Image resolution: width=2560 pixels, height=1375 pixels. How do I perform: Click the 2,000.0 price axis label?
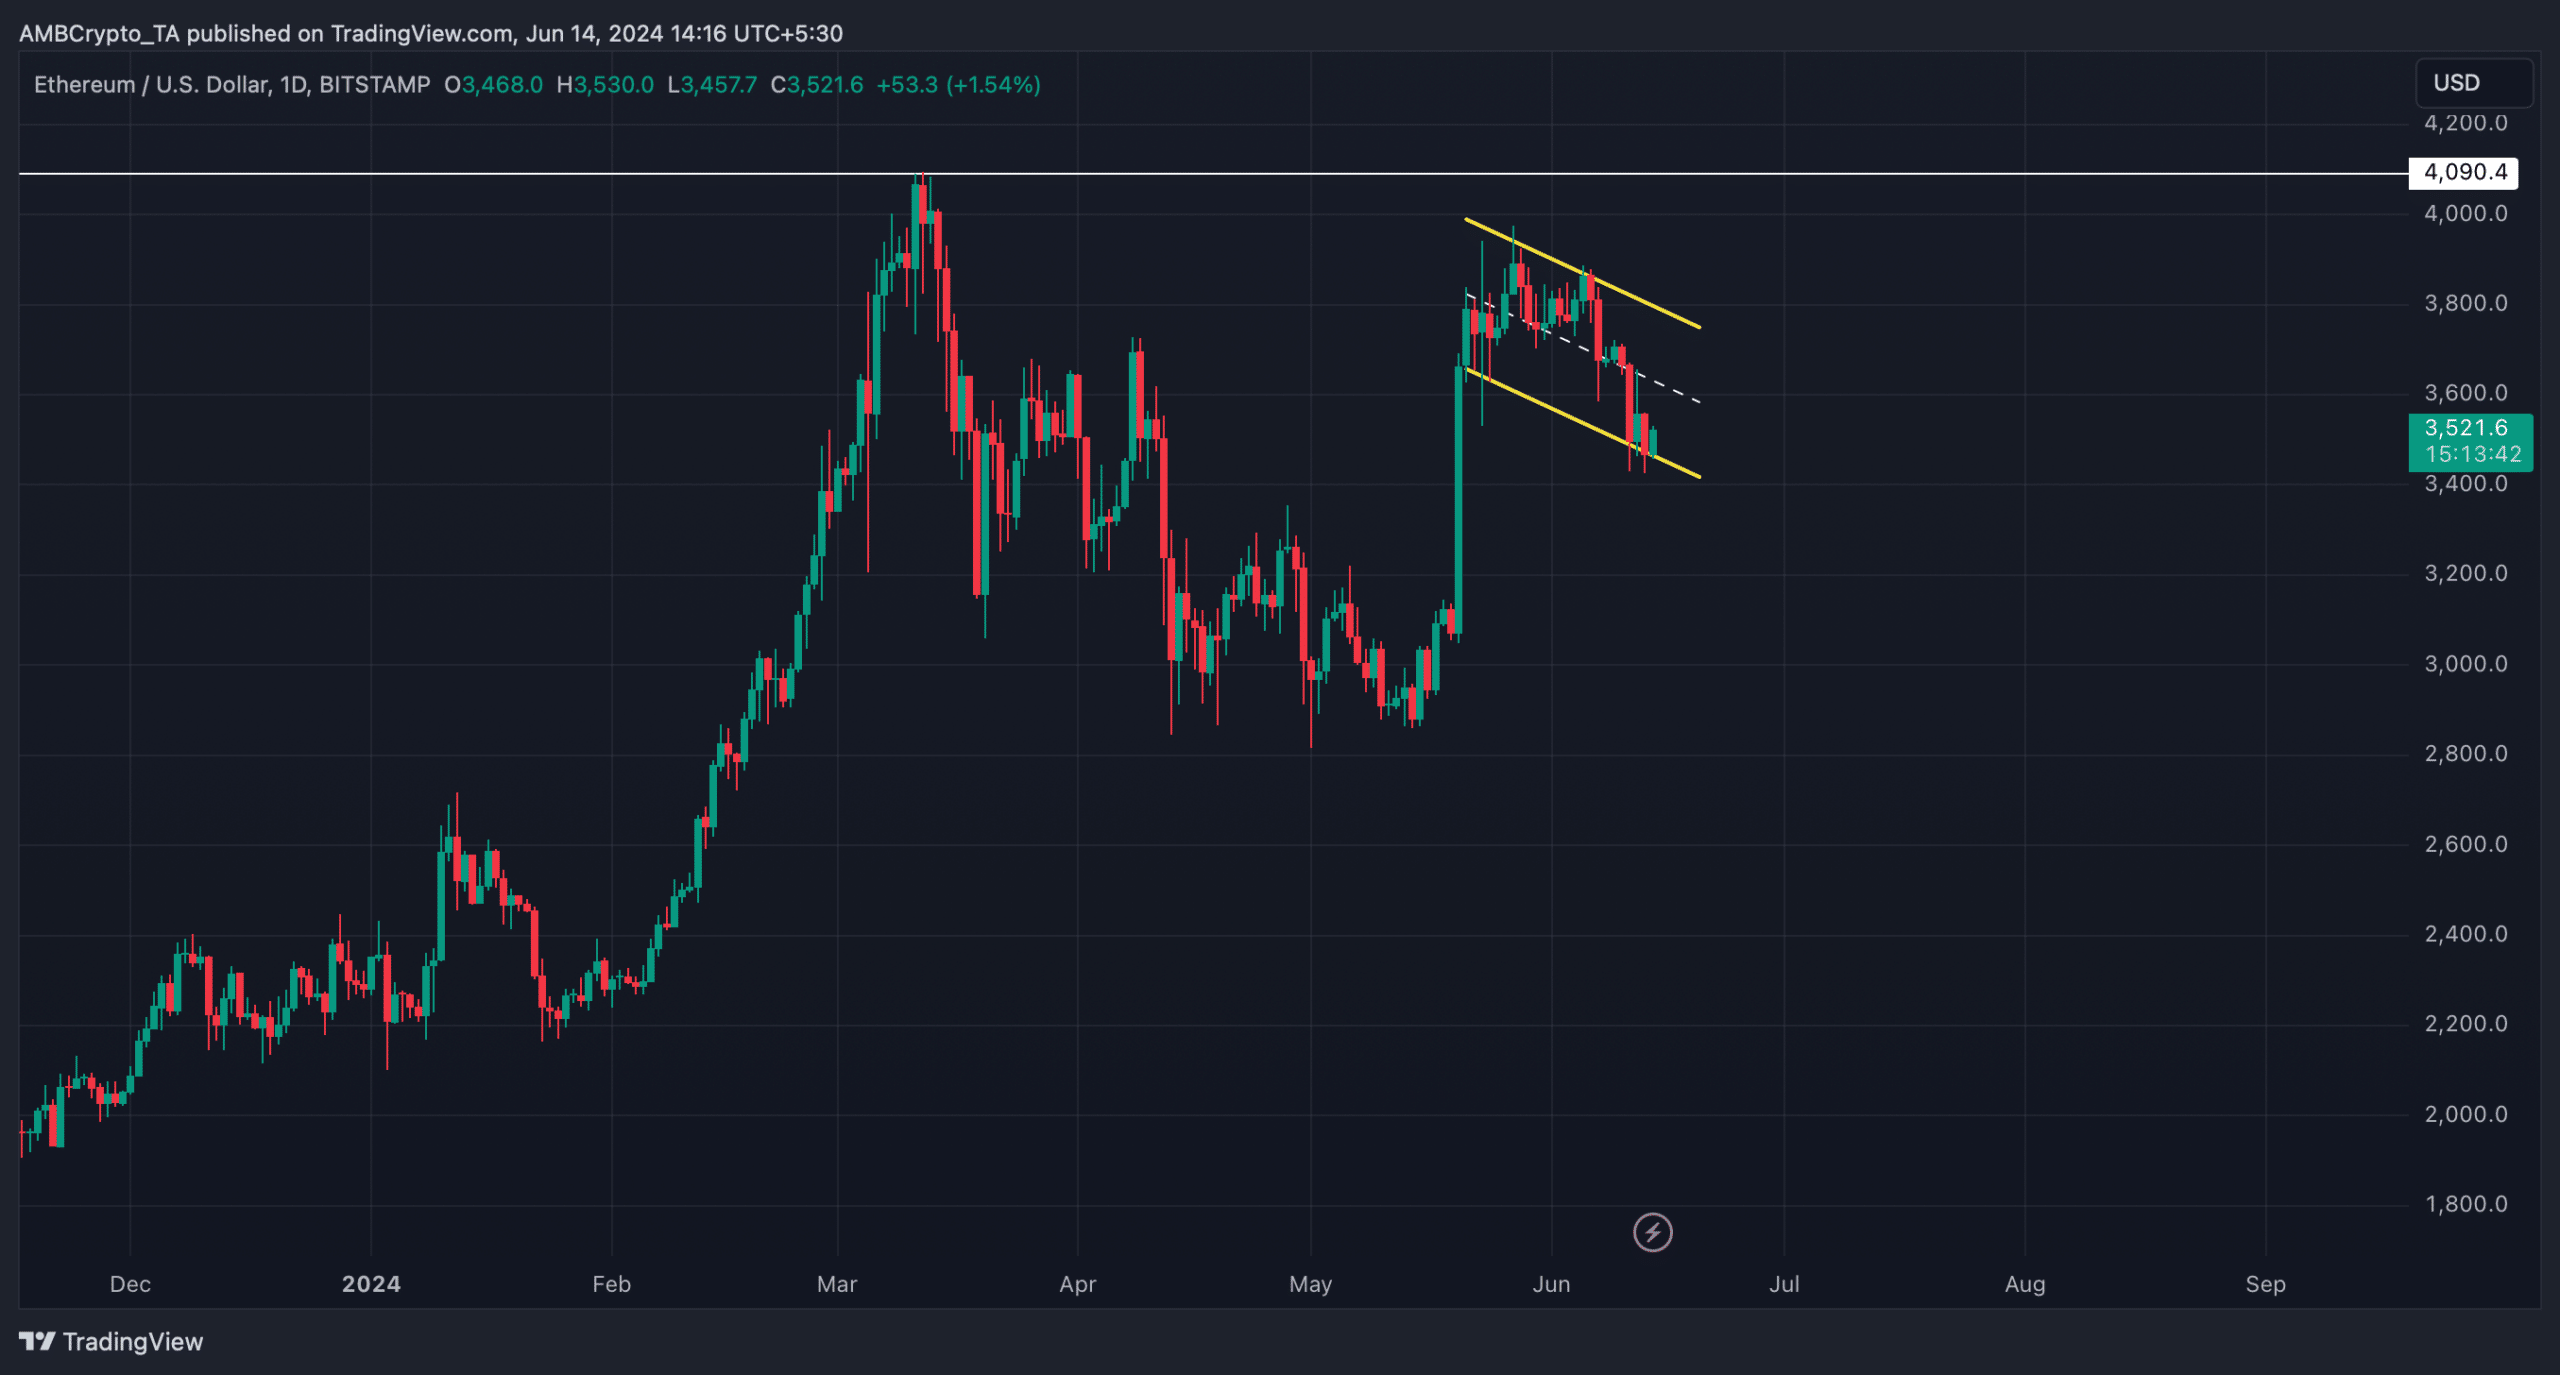[x=2466, y=1114]
